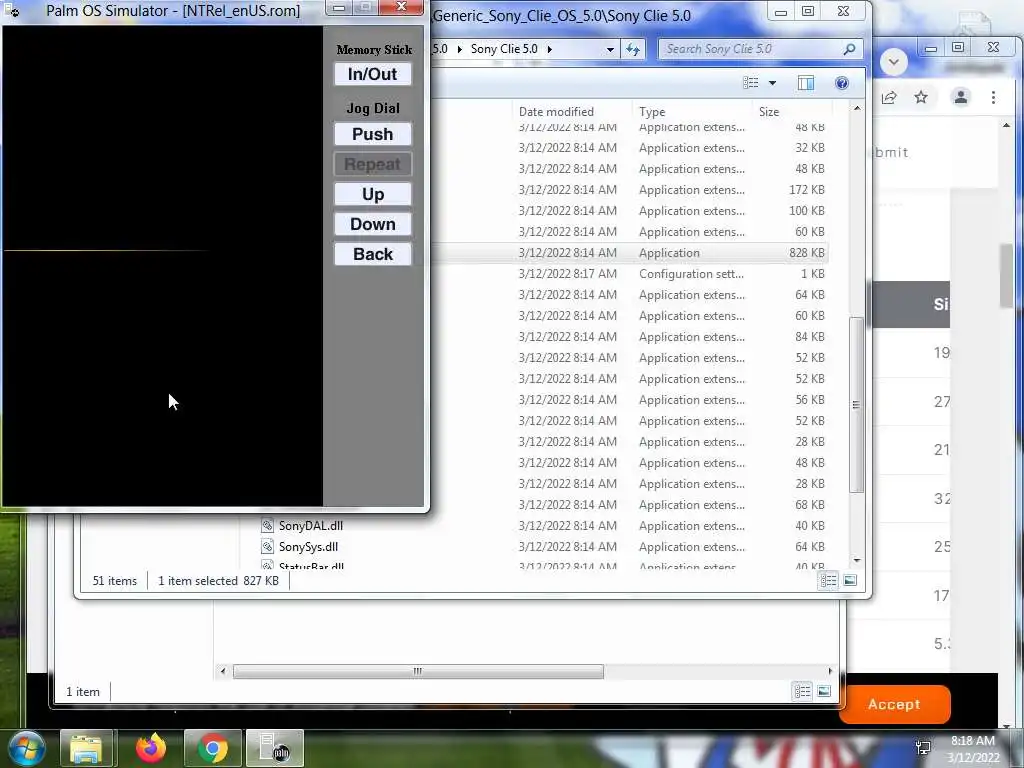The width and height of the screenshot is (1024, 768).
Task: Click the Chrome page scrollbar thumb
Action: click(1006, 276)
